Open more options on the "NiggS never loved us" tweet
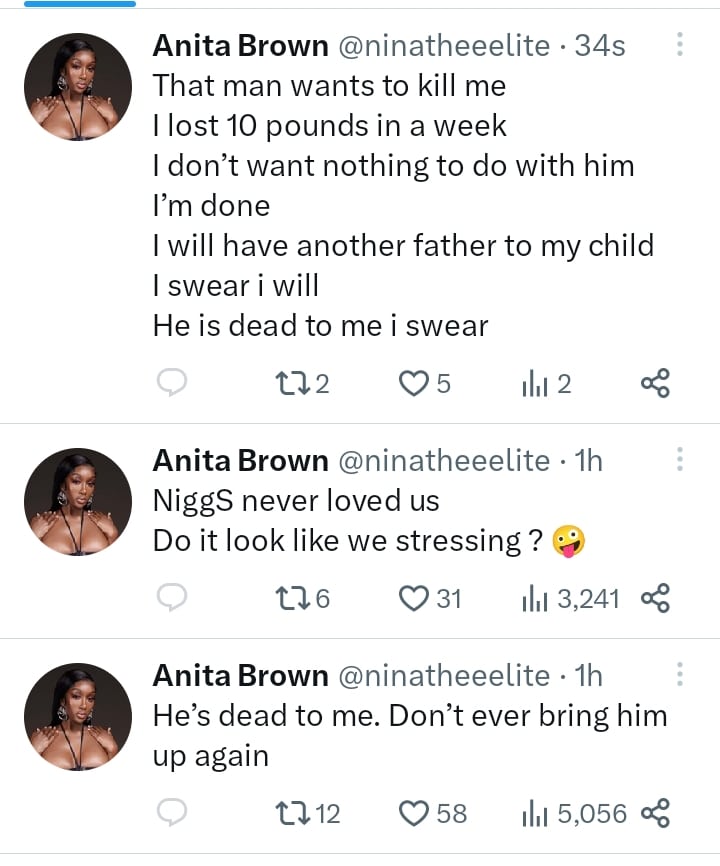The height and width of the screenshot is (866, 720). tap(680, 459)
